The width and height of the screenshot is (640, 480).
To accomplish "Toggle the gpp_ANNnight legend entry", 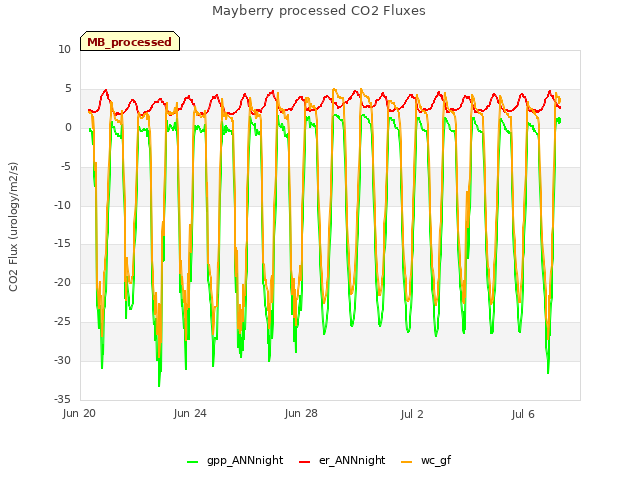I will pos(236,460).
